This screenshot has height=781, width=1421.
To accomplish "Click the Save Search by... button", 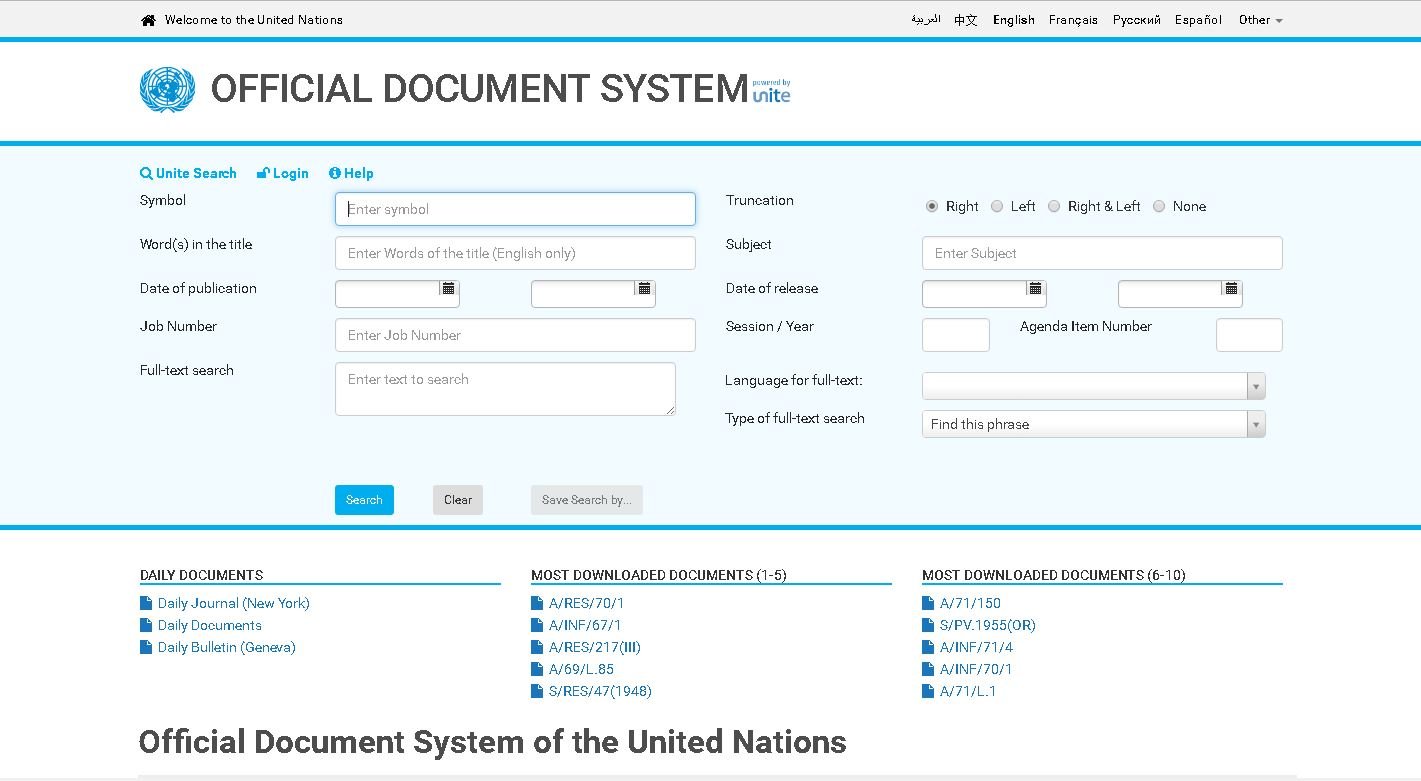I will [x=587, y=500].
